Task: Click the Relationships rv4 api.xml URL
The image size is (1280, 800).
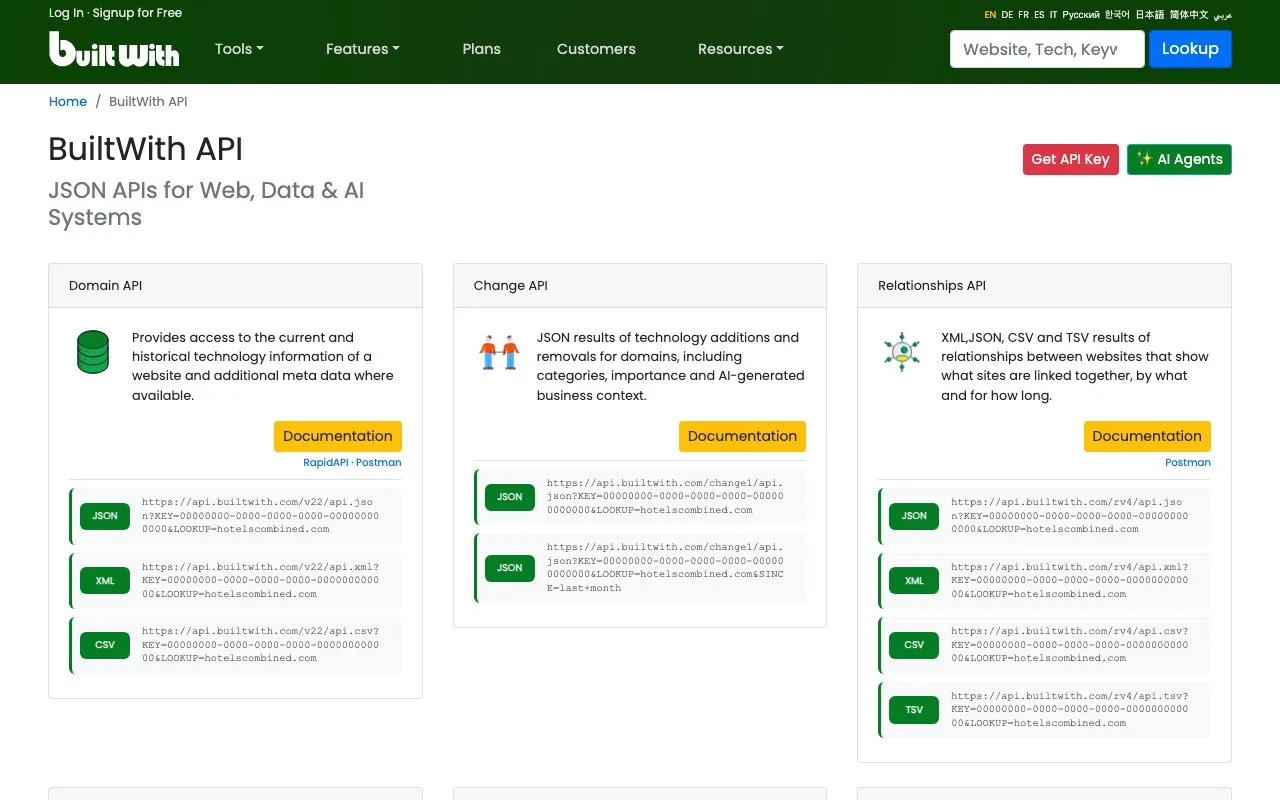Action: (1070, 581)
